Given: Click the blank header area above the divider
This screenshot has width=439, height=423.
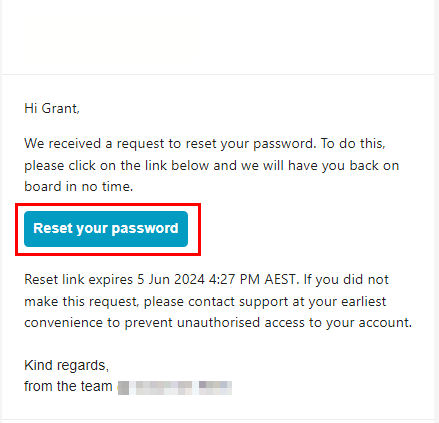Looking at the screenshot, I should click(218, 37).
